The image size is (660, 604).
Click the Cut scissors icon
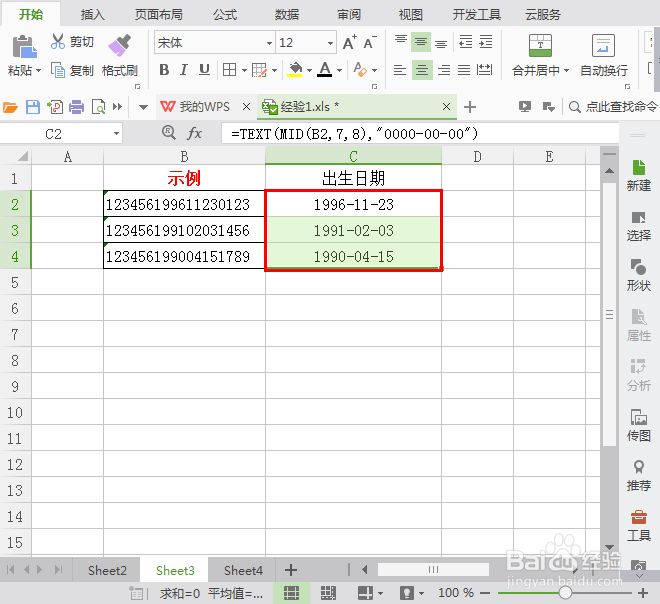[58, 42]
